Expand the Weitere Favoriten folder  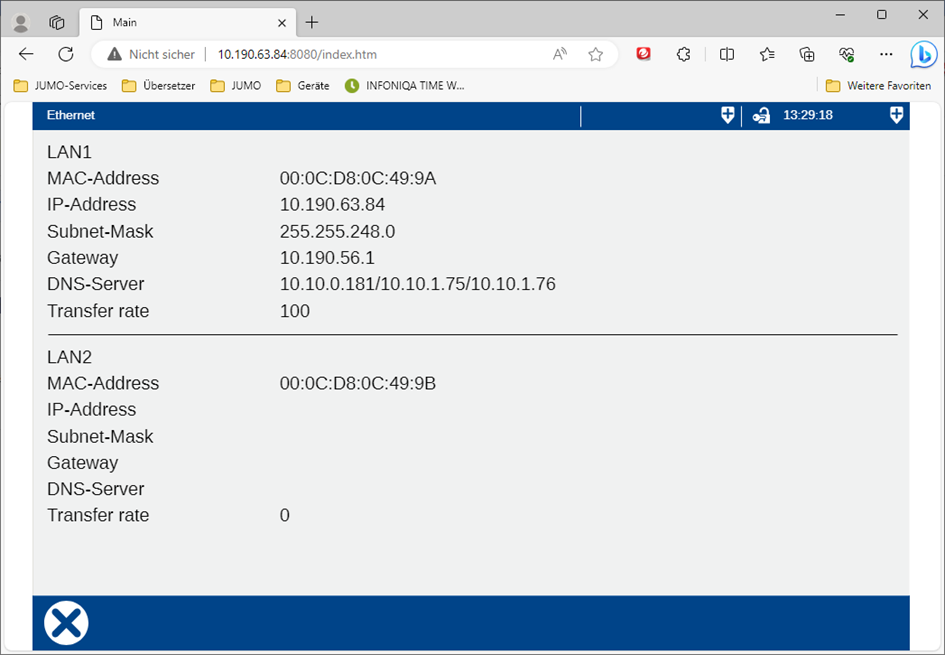[x=878, y=86]
